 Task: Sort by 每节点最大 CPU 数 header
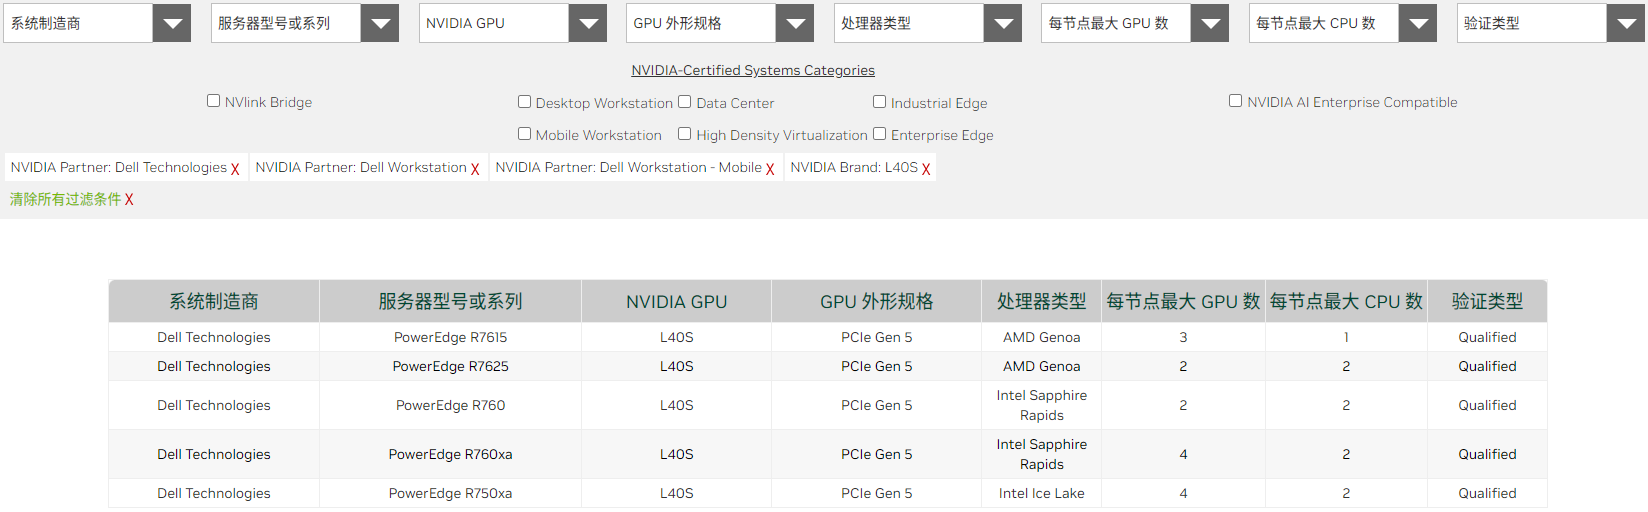(1346, 301)
